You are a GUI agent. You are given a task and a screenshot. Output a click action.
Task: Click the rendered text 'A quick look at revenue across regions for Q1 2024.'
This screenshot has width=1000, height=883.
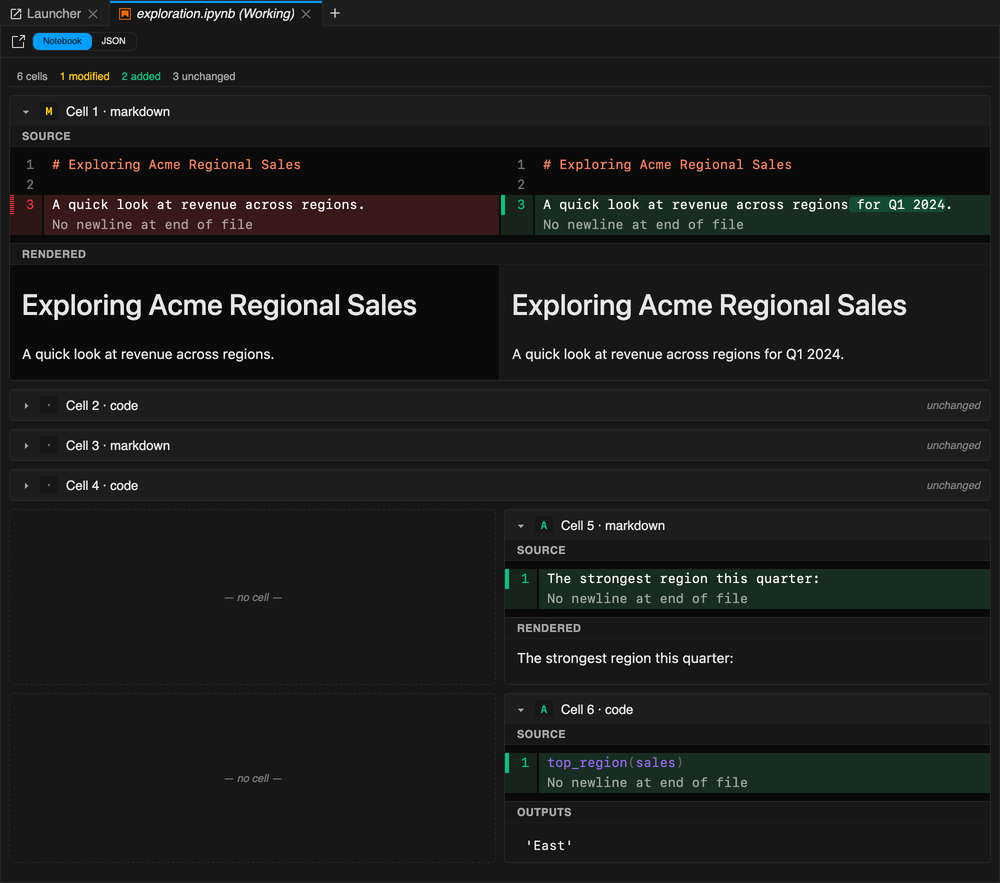point(678,354)
